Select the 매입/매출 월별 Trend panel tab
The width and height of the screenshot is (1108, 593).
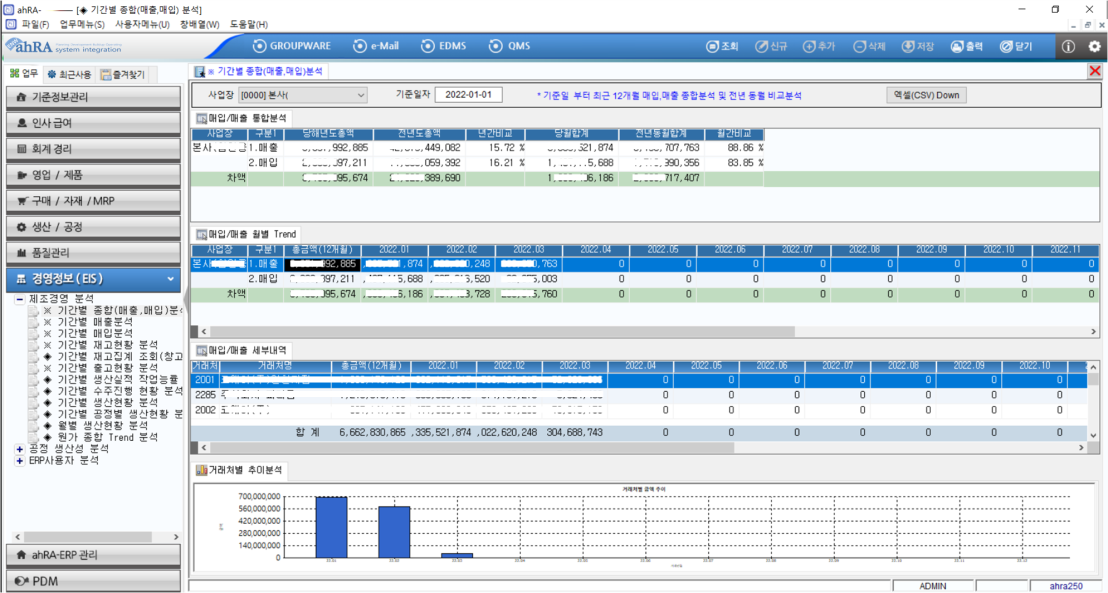click(246, 234)
